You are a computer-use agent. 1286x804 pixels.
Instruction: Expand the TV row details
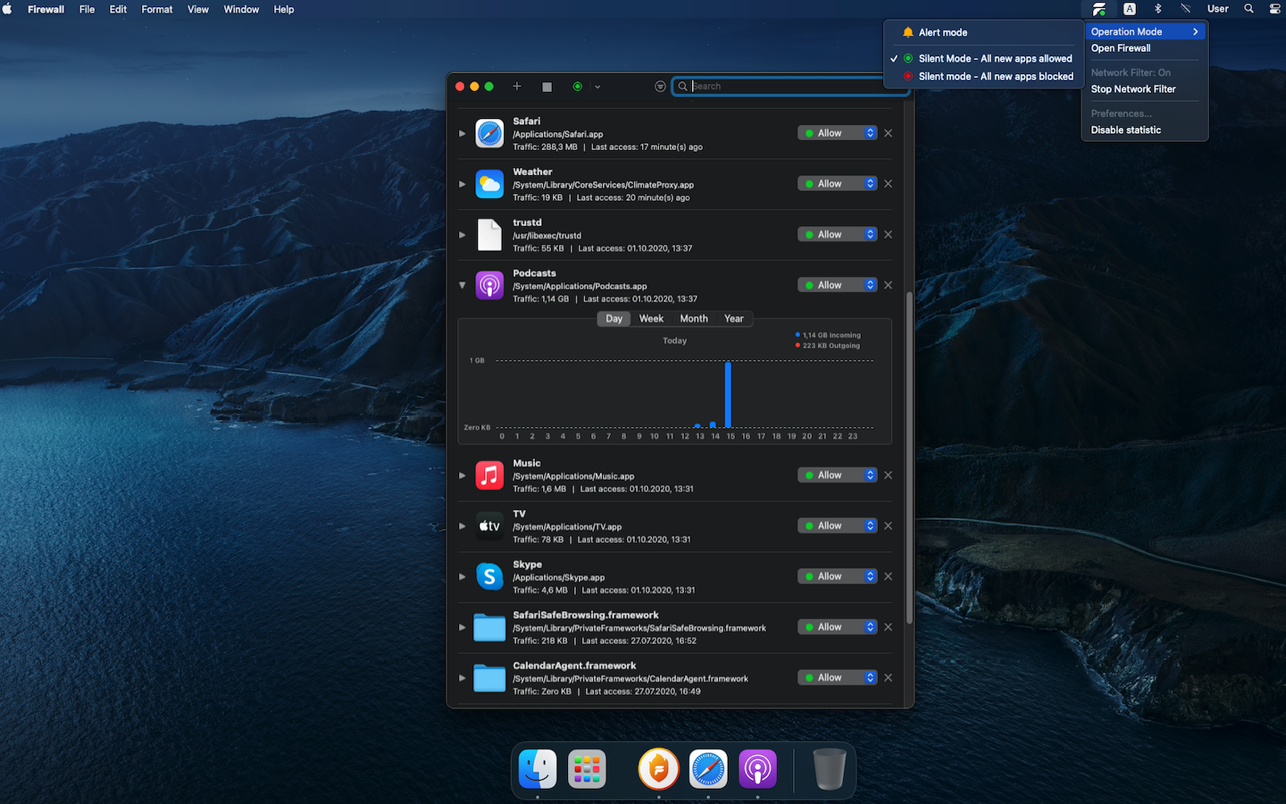point(462,526)
